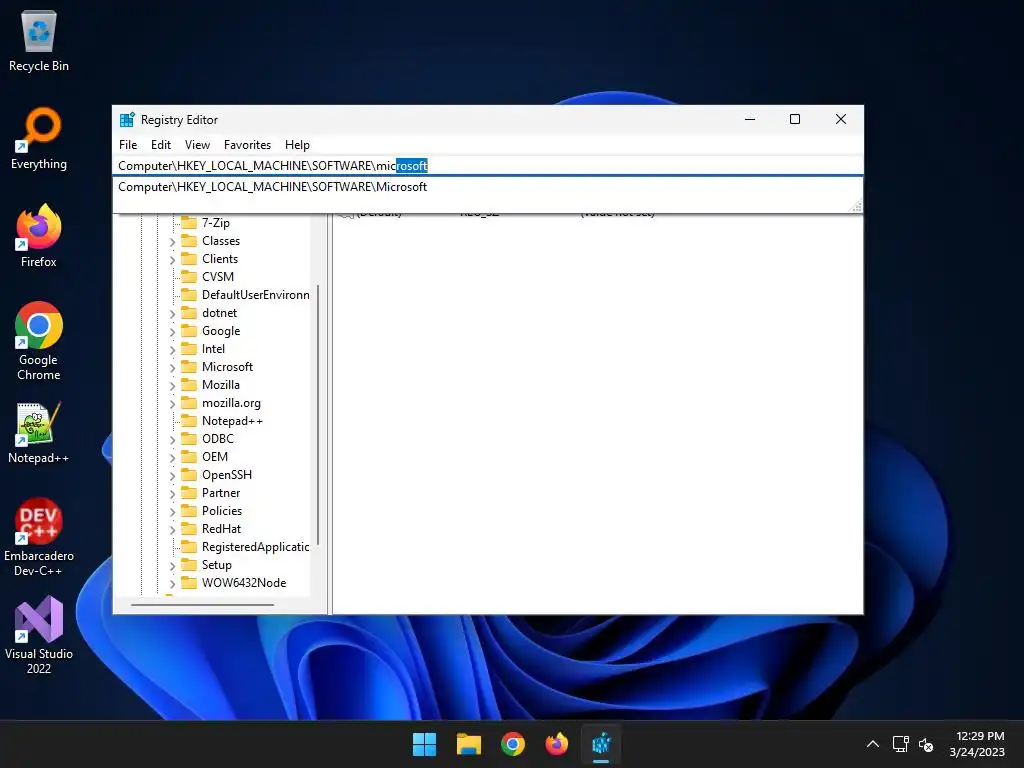Image resolution: width=1024 pixels, height=768 pixels.
Task: Launch Visual Studio 2022 desktop shortcut
Action: coord(39,635)
